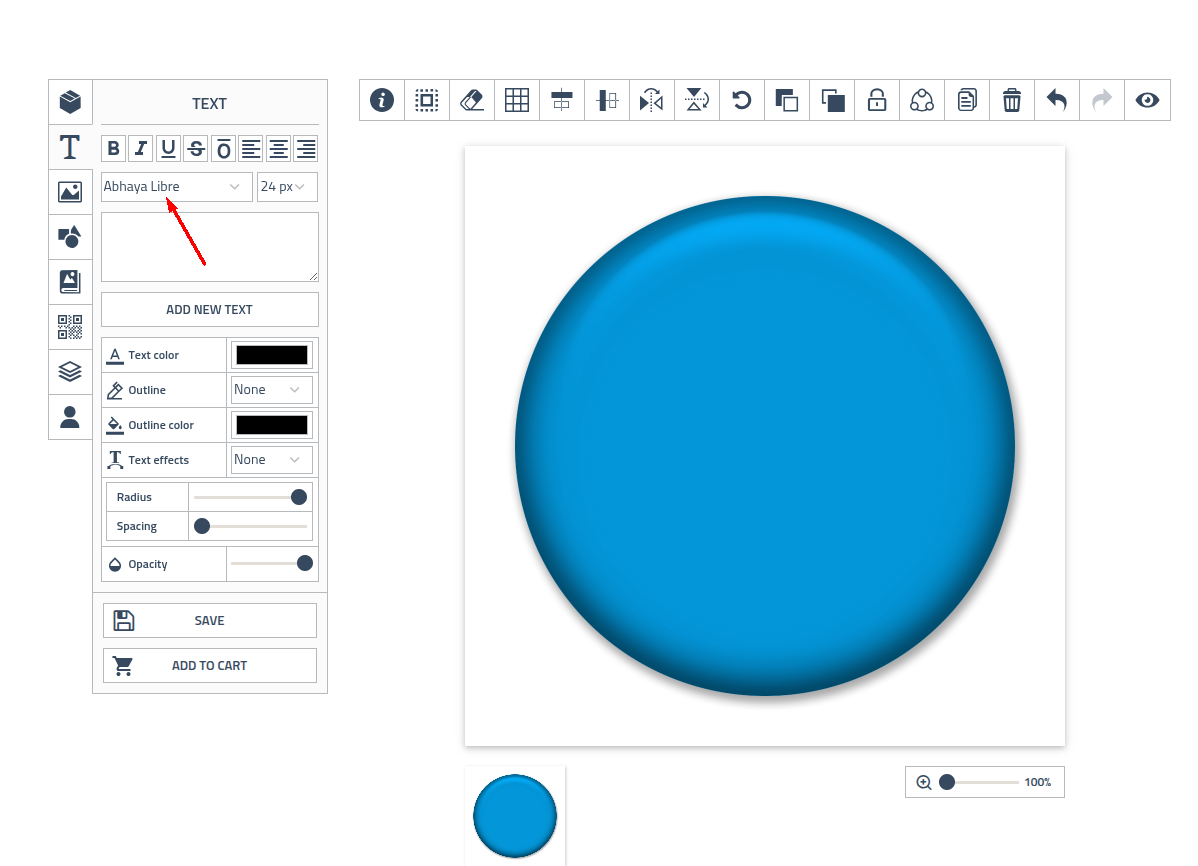
Task: Toggle underline text formatting
Action: coord(169,148)
